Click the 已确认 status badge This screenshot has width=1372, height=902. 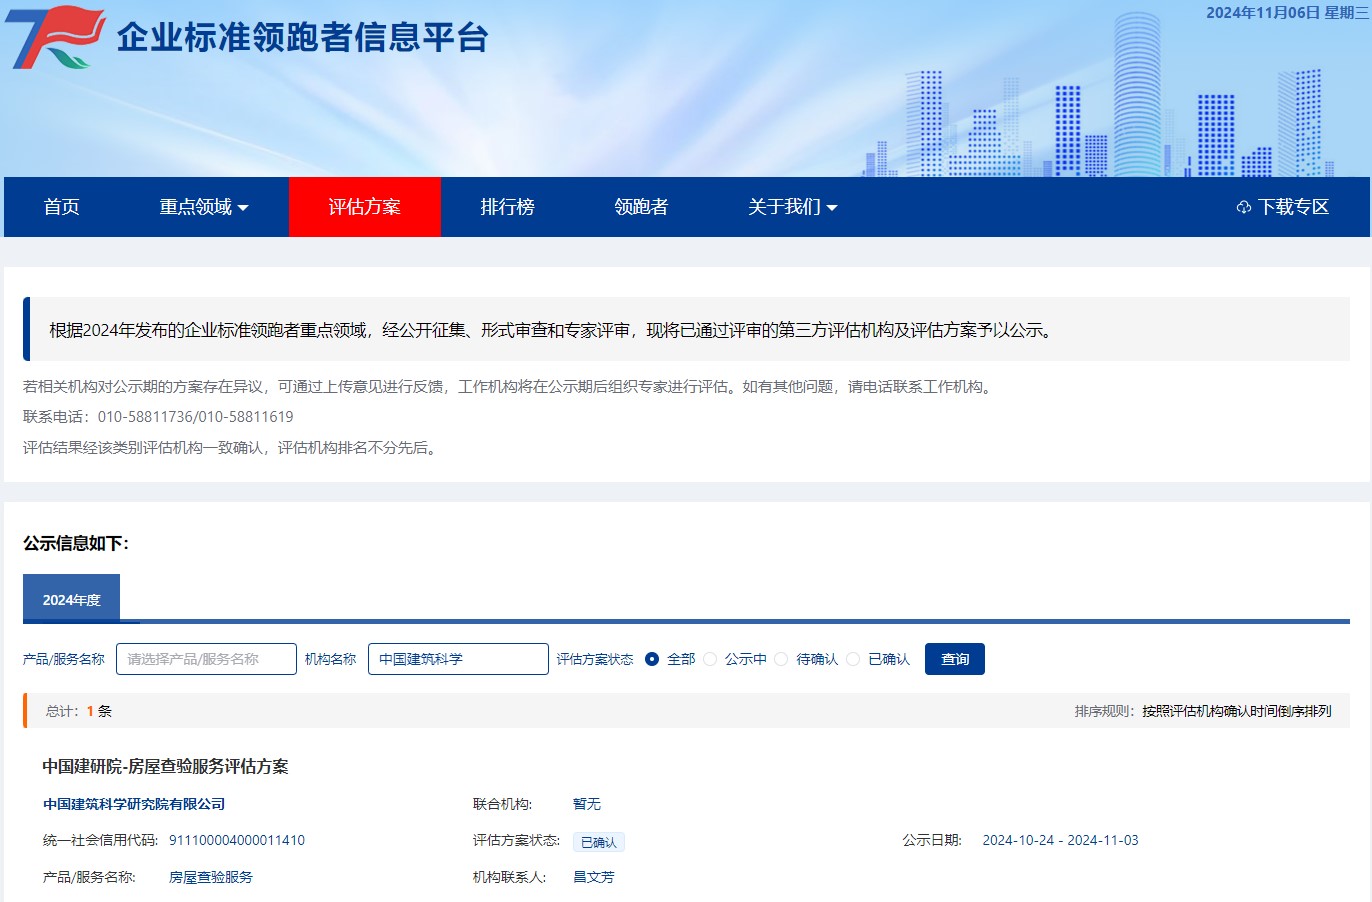pos(598,842)
